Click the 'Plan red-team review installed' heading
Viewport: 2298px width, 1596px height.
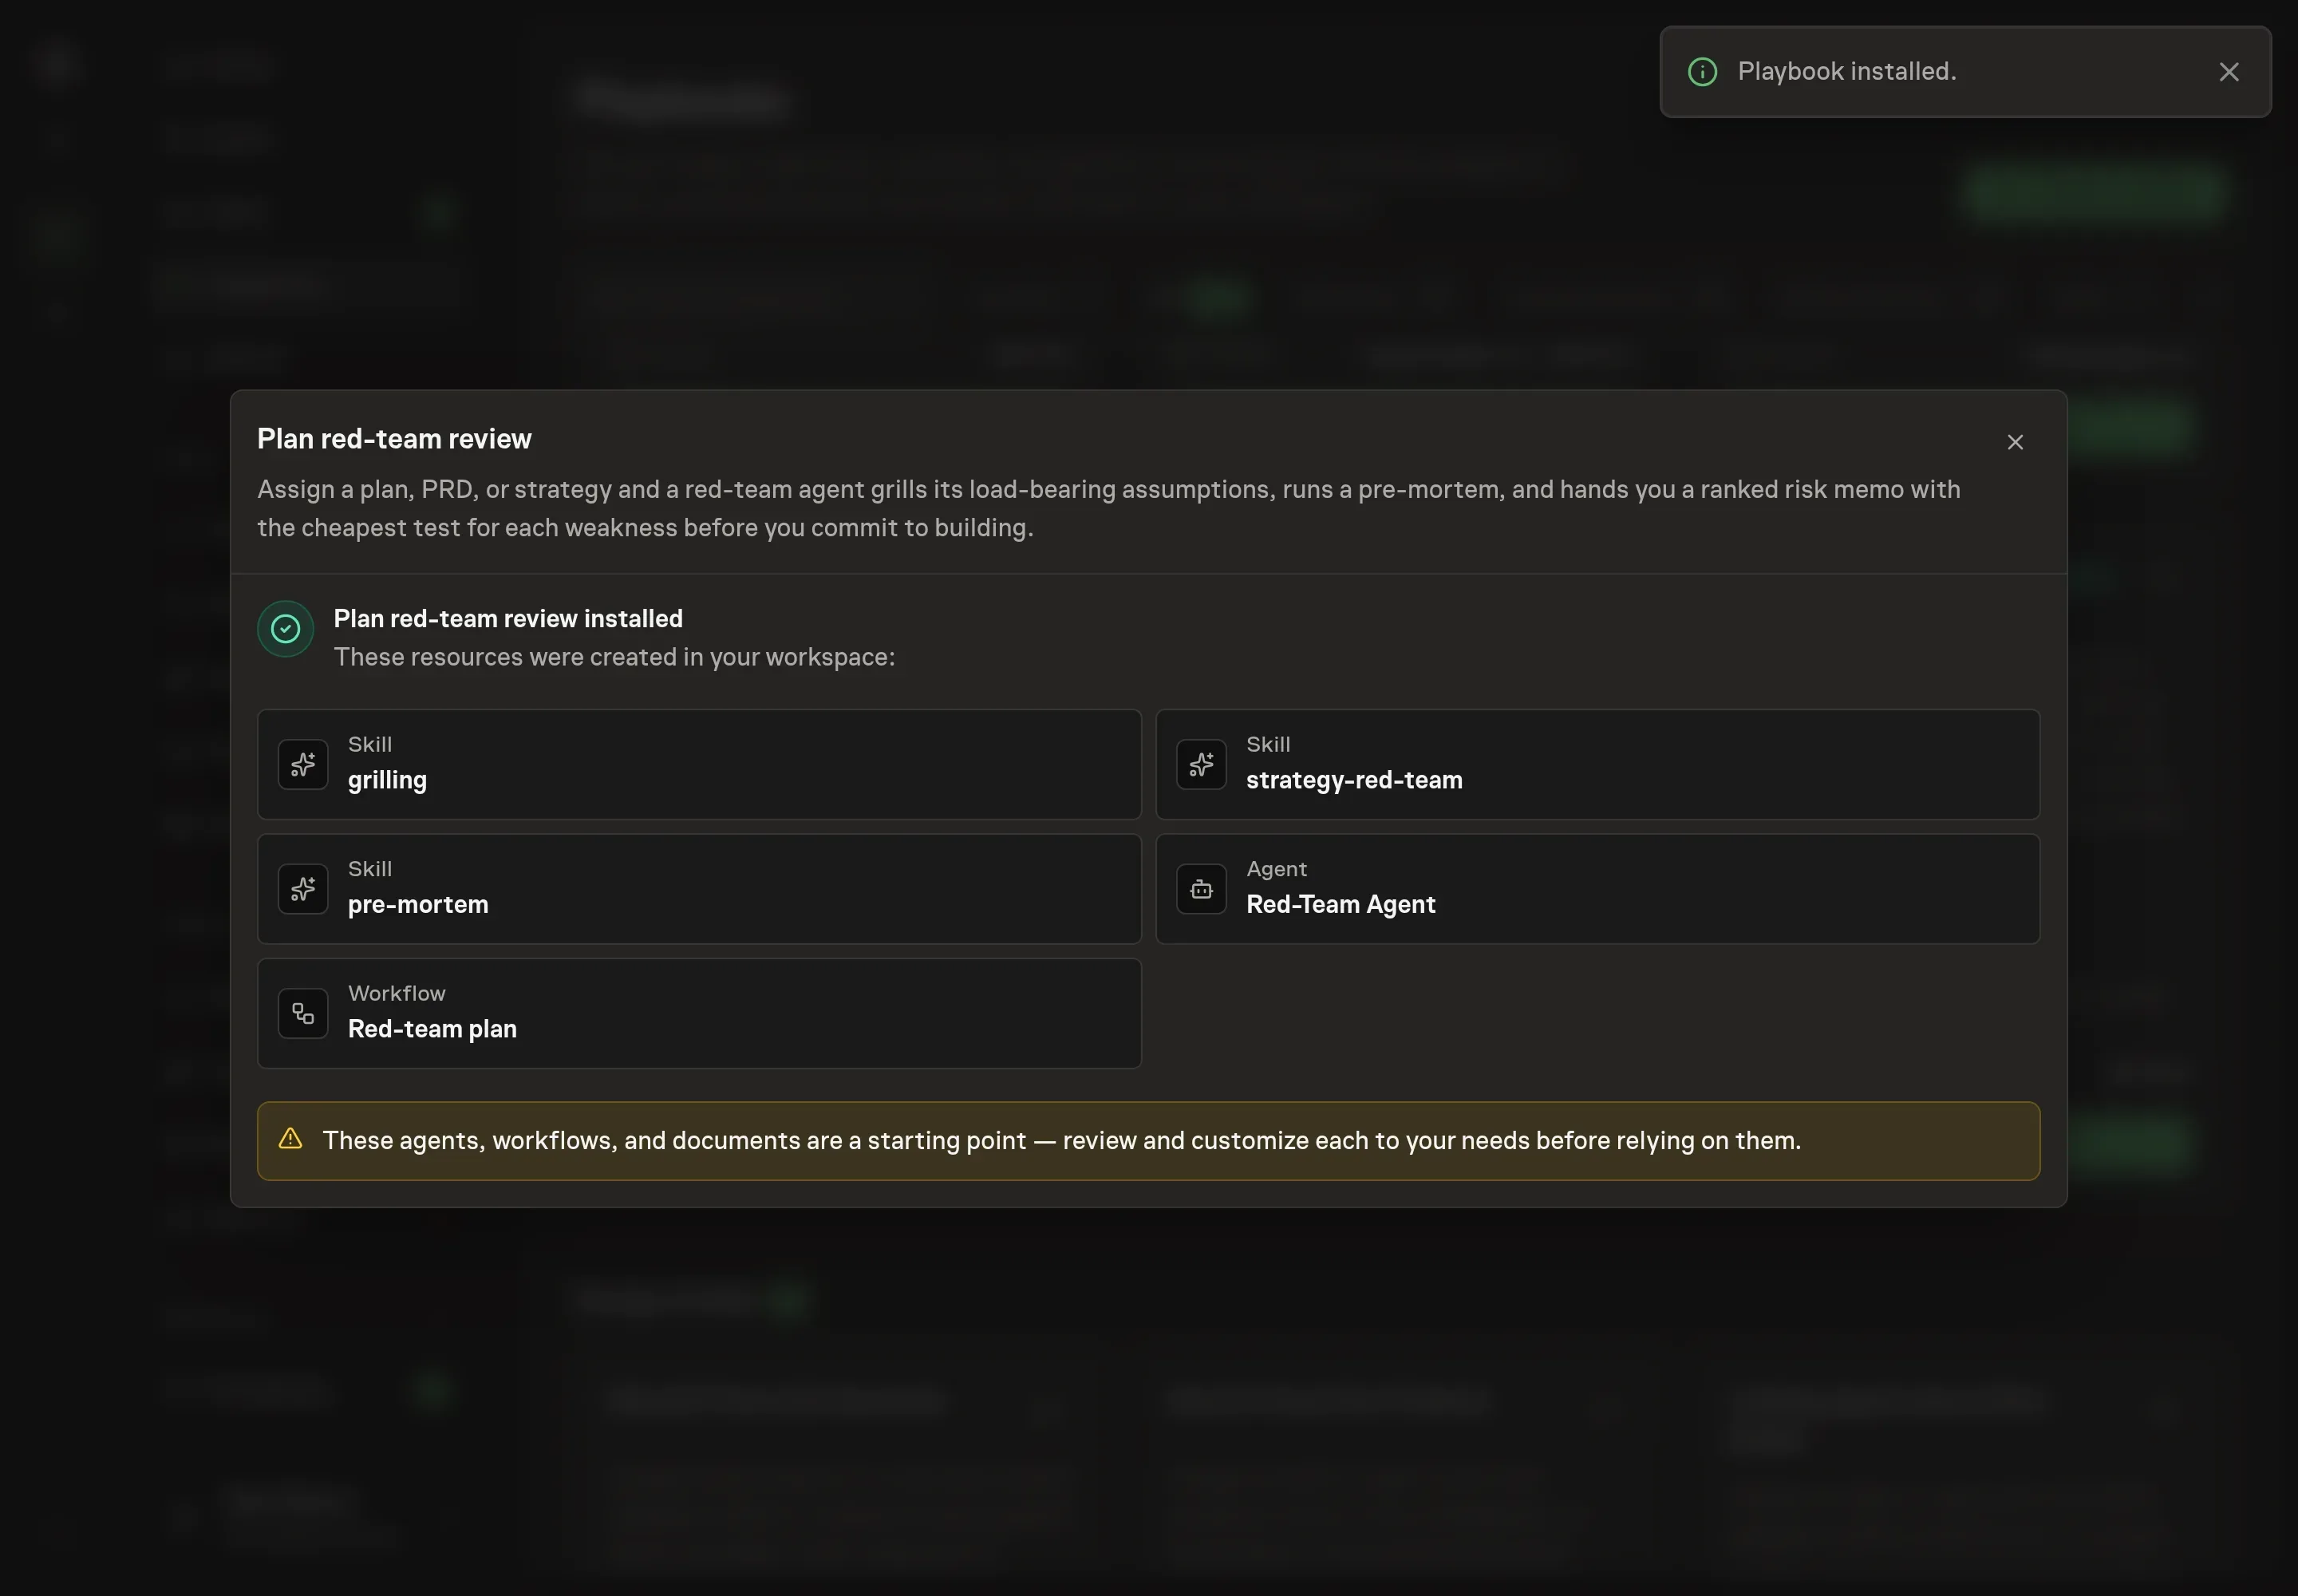point(508,619)
